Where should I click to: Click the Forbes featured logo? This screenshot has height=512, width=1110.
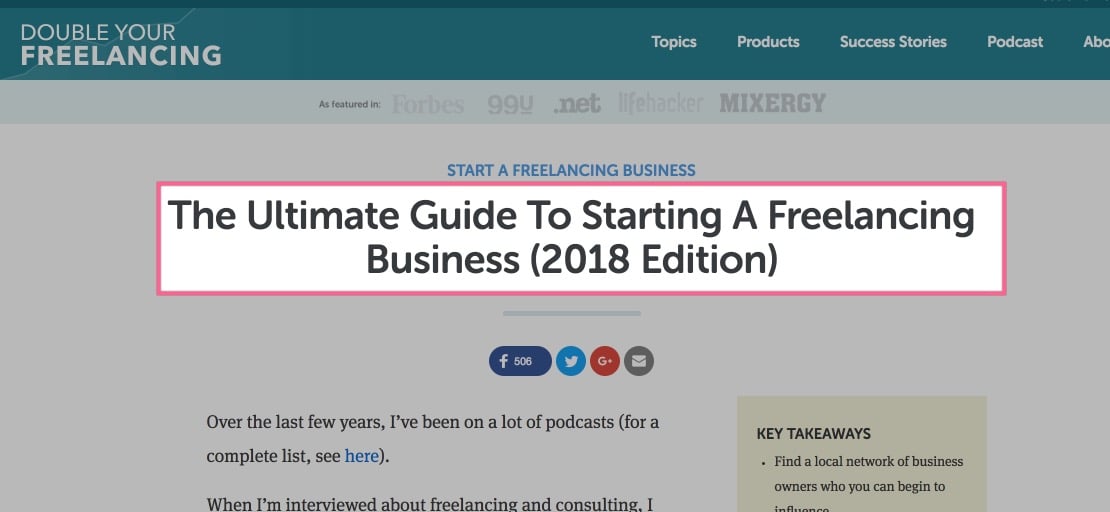tap(428, 104)
